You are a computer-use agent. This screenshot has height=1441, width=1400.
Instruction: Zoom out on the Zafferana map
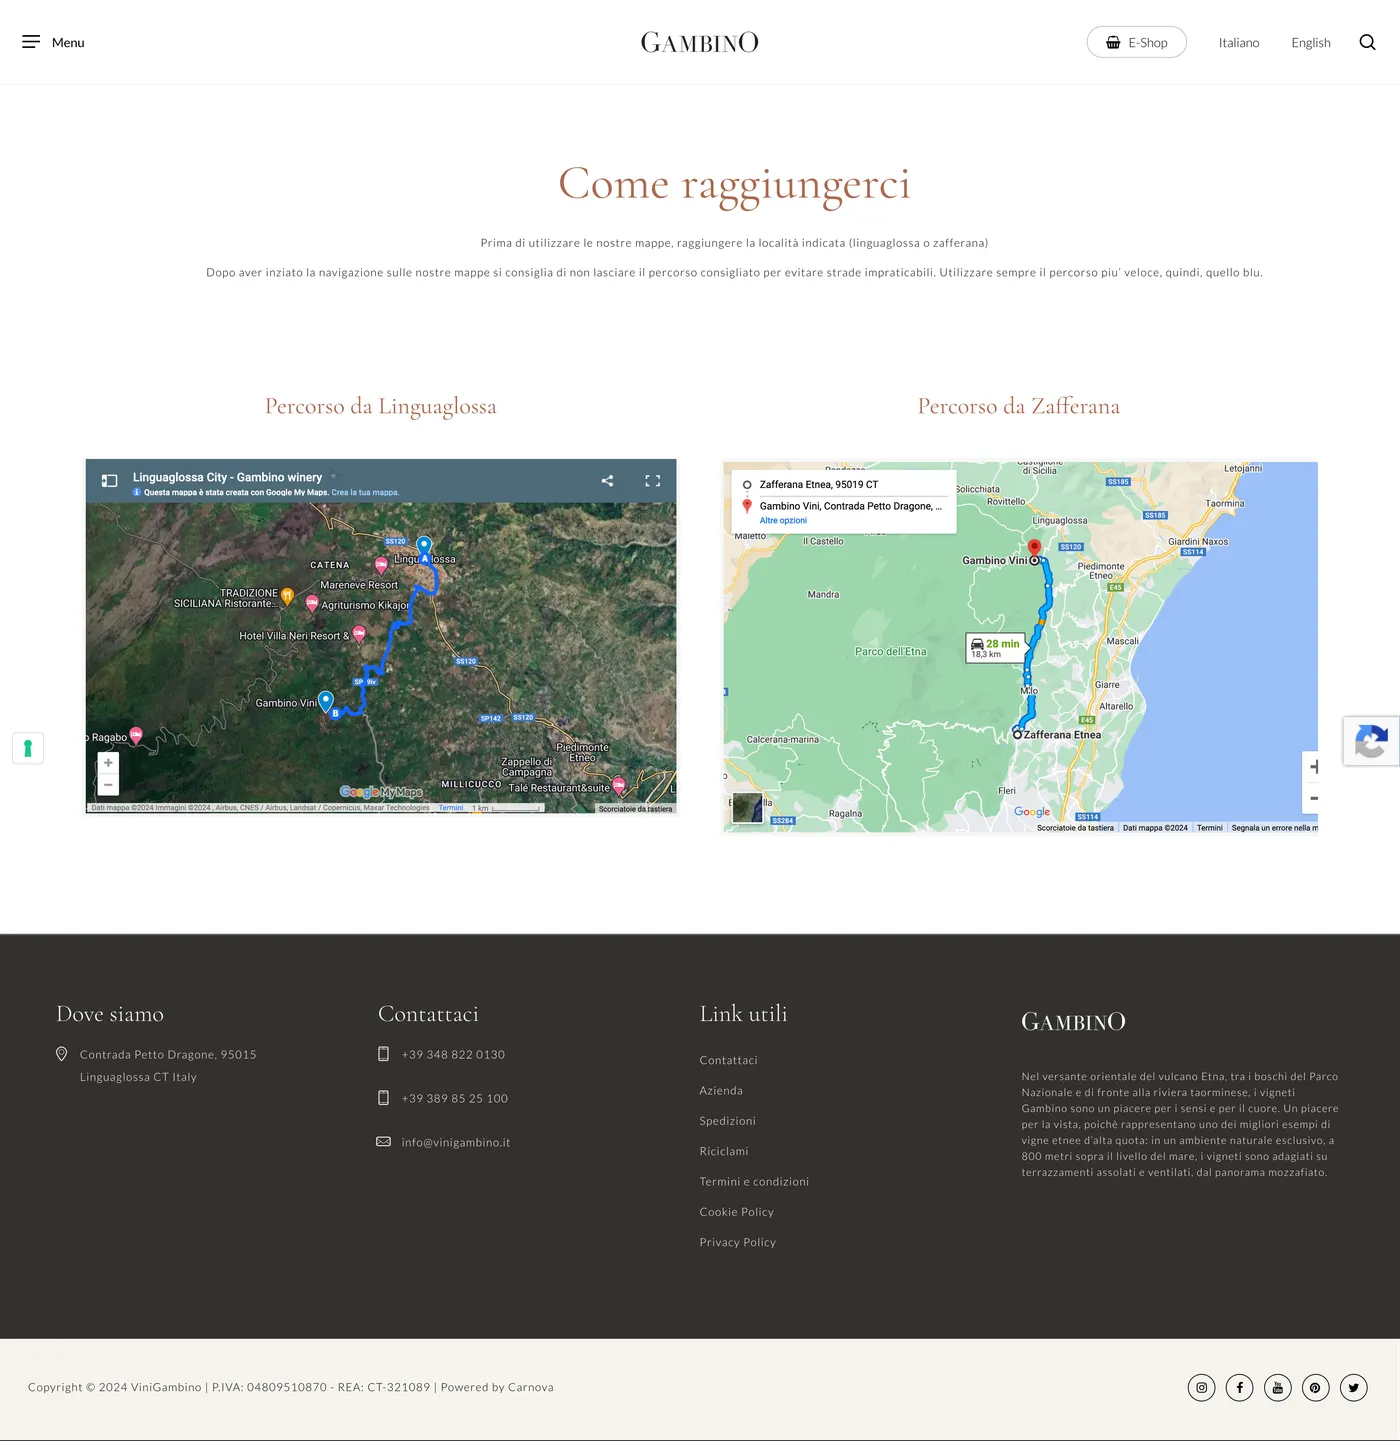point(1313,798)
